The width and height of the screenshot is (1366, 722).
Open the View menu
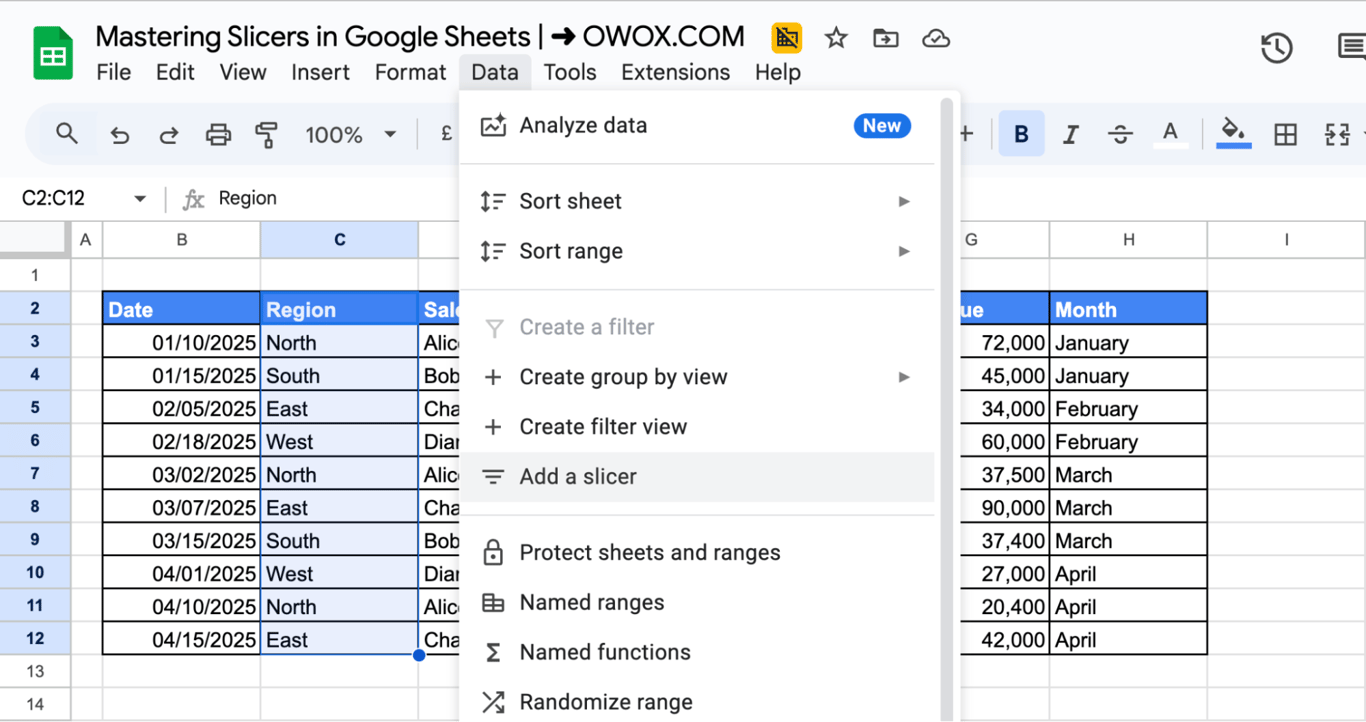[x=243, y=72]
